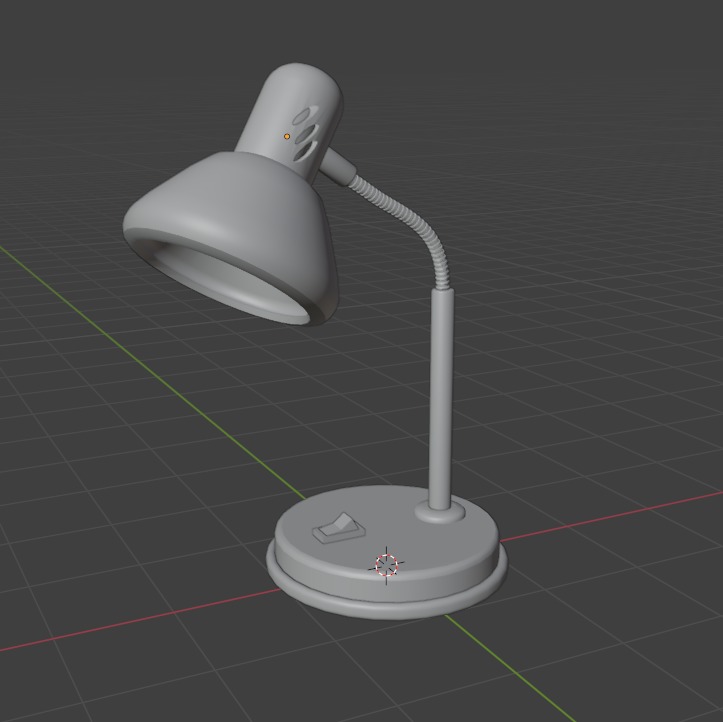This screenshot has height=722, width=723.
Task: Click the middle vent slot on housing
Action: (306, 134)
